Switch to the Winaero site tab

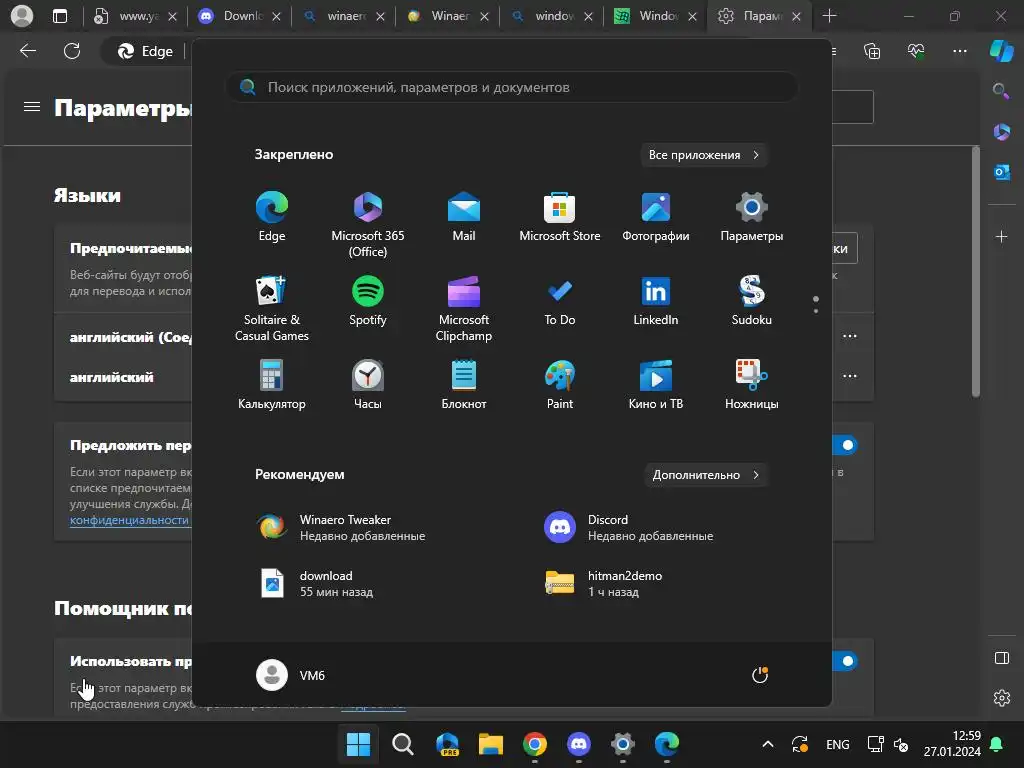[447, 16]
